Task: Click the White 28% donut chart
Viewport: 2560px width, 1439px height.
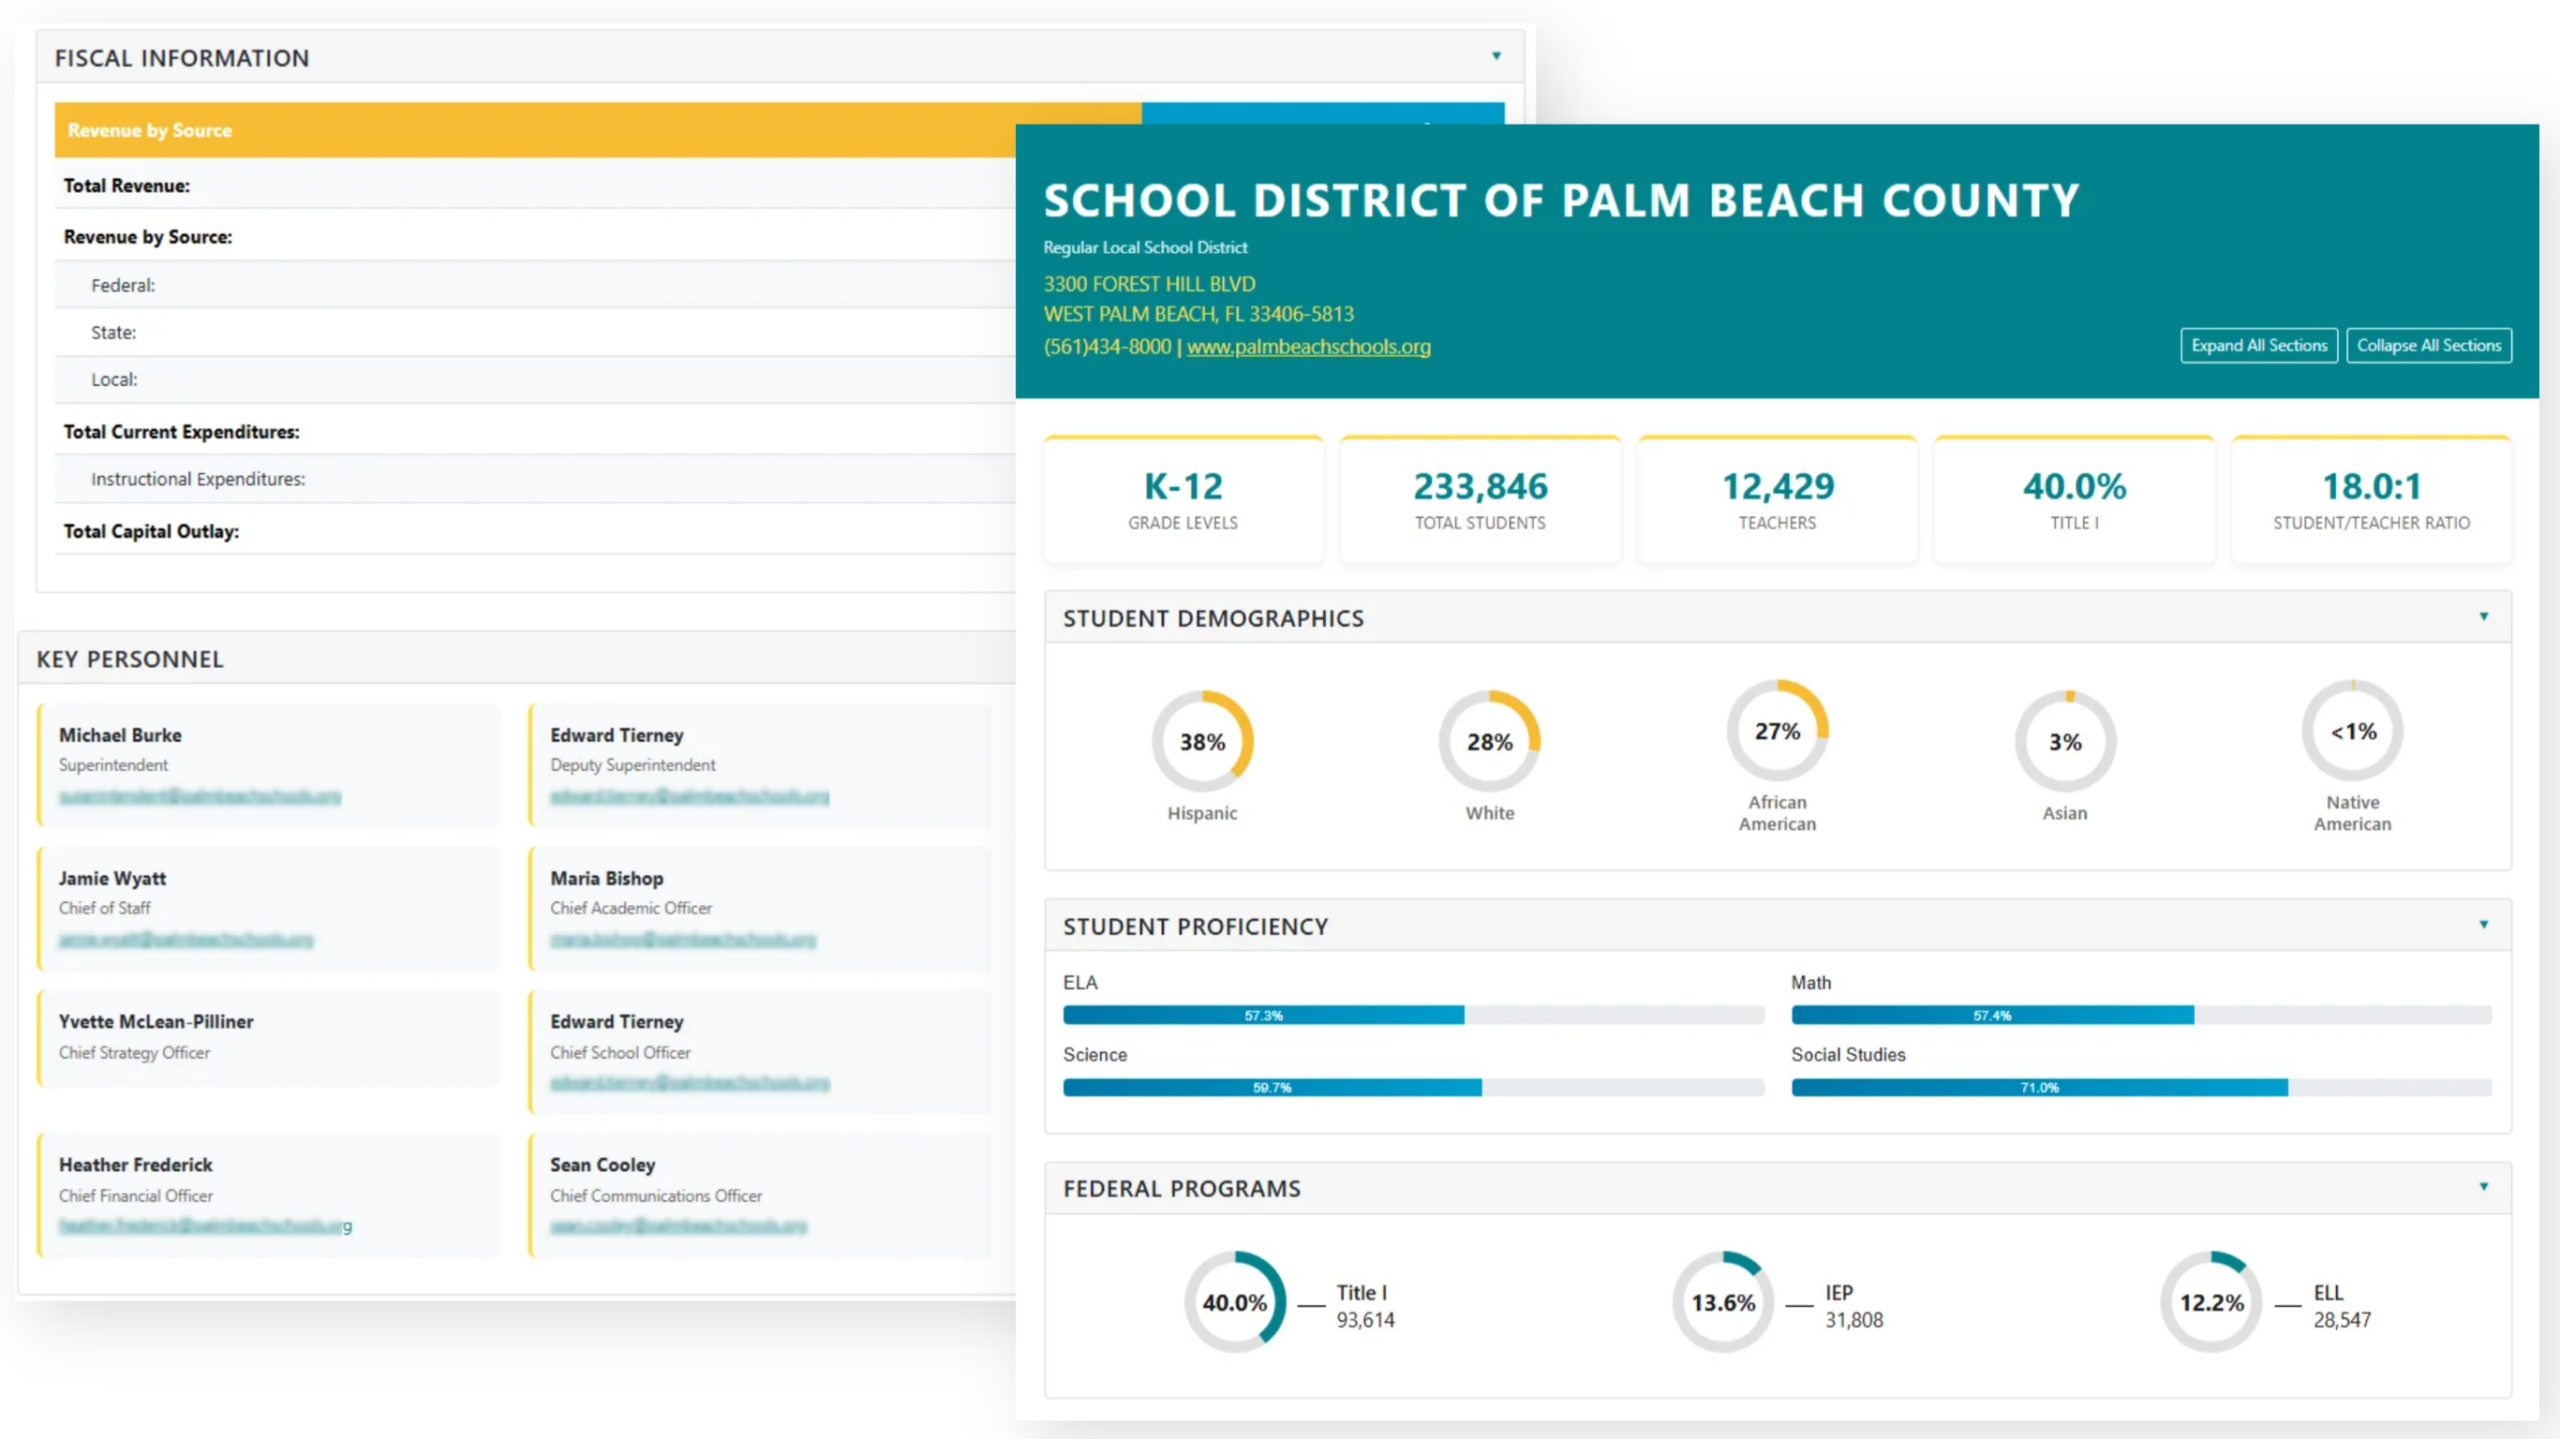Action: [x=1489, y=741]
